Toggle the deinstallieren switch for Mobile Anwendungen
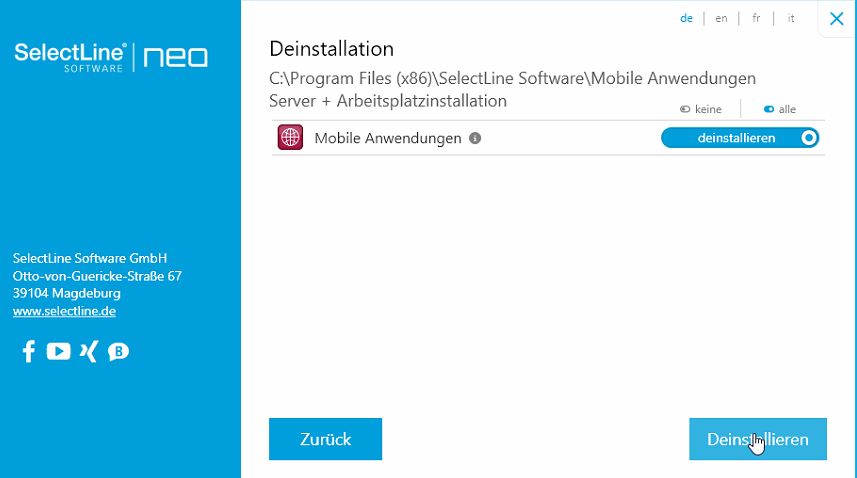The height and width of the screenshot is (478, 857). pos(740,138)
